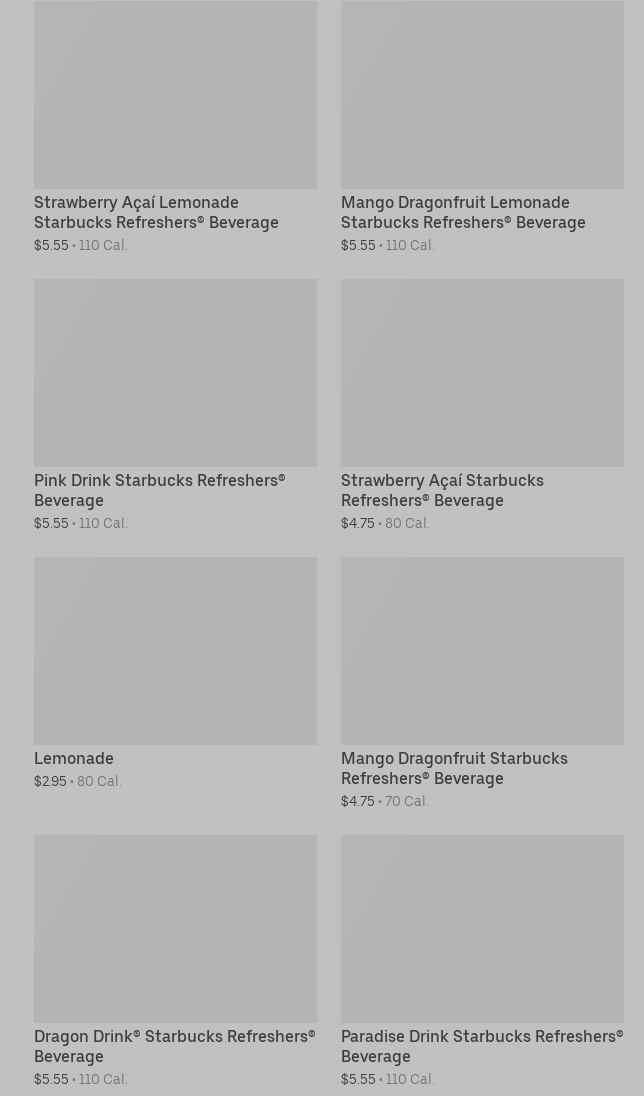This screenshot has height=1096, width=644.
Task: Open the Mango Dragonfruit Lemonade product image
Action: click(x=482, y=95)
